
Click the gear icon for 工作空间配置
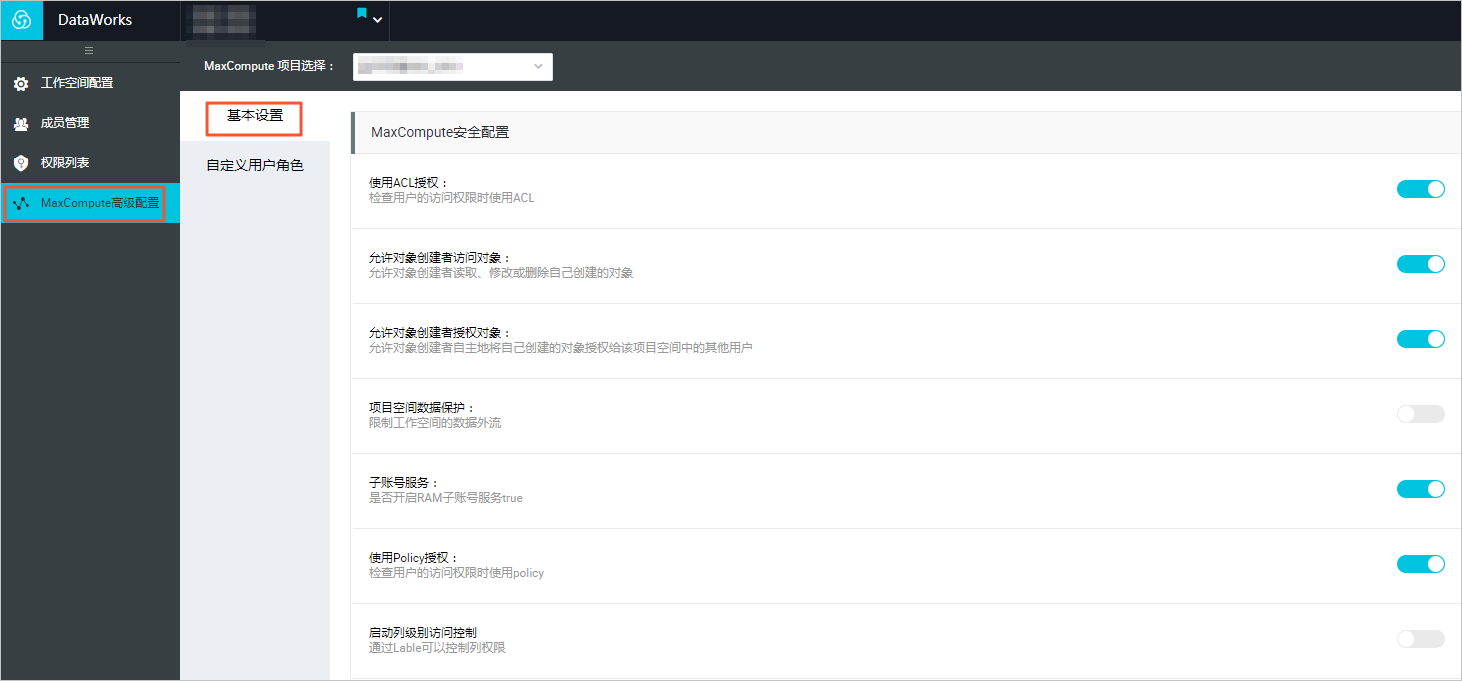coord(21,84)
